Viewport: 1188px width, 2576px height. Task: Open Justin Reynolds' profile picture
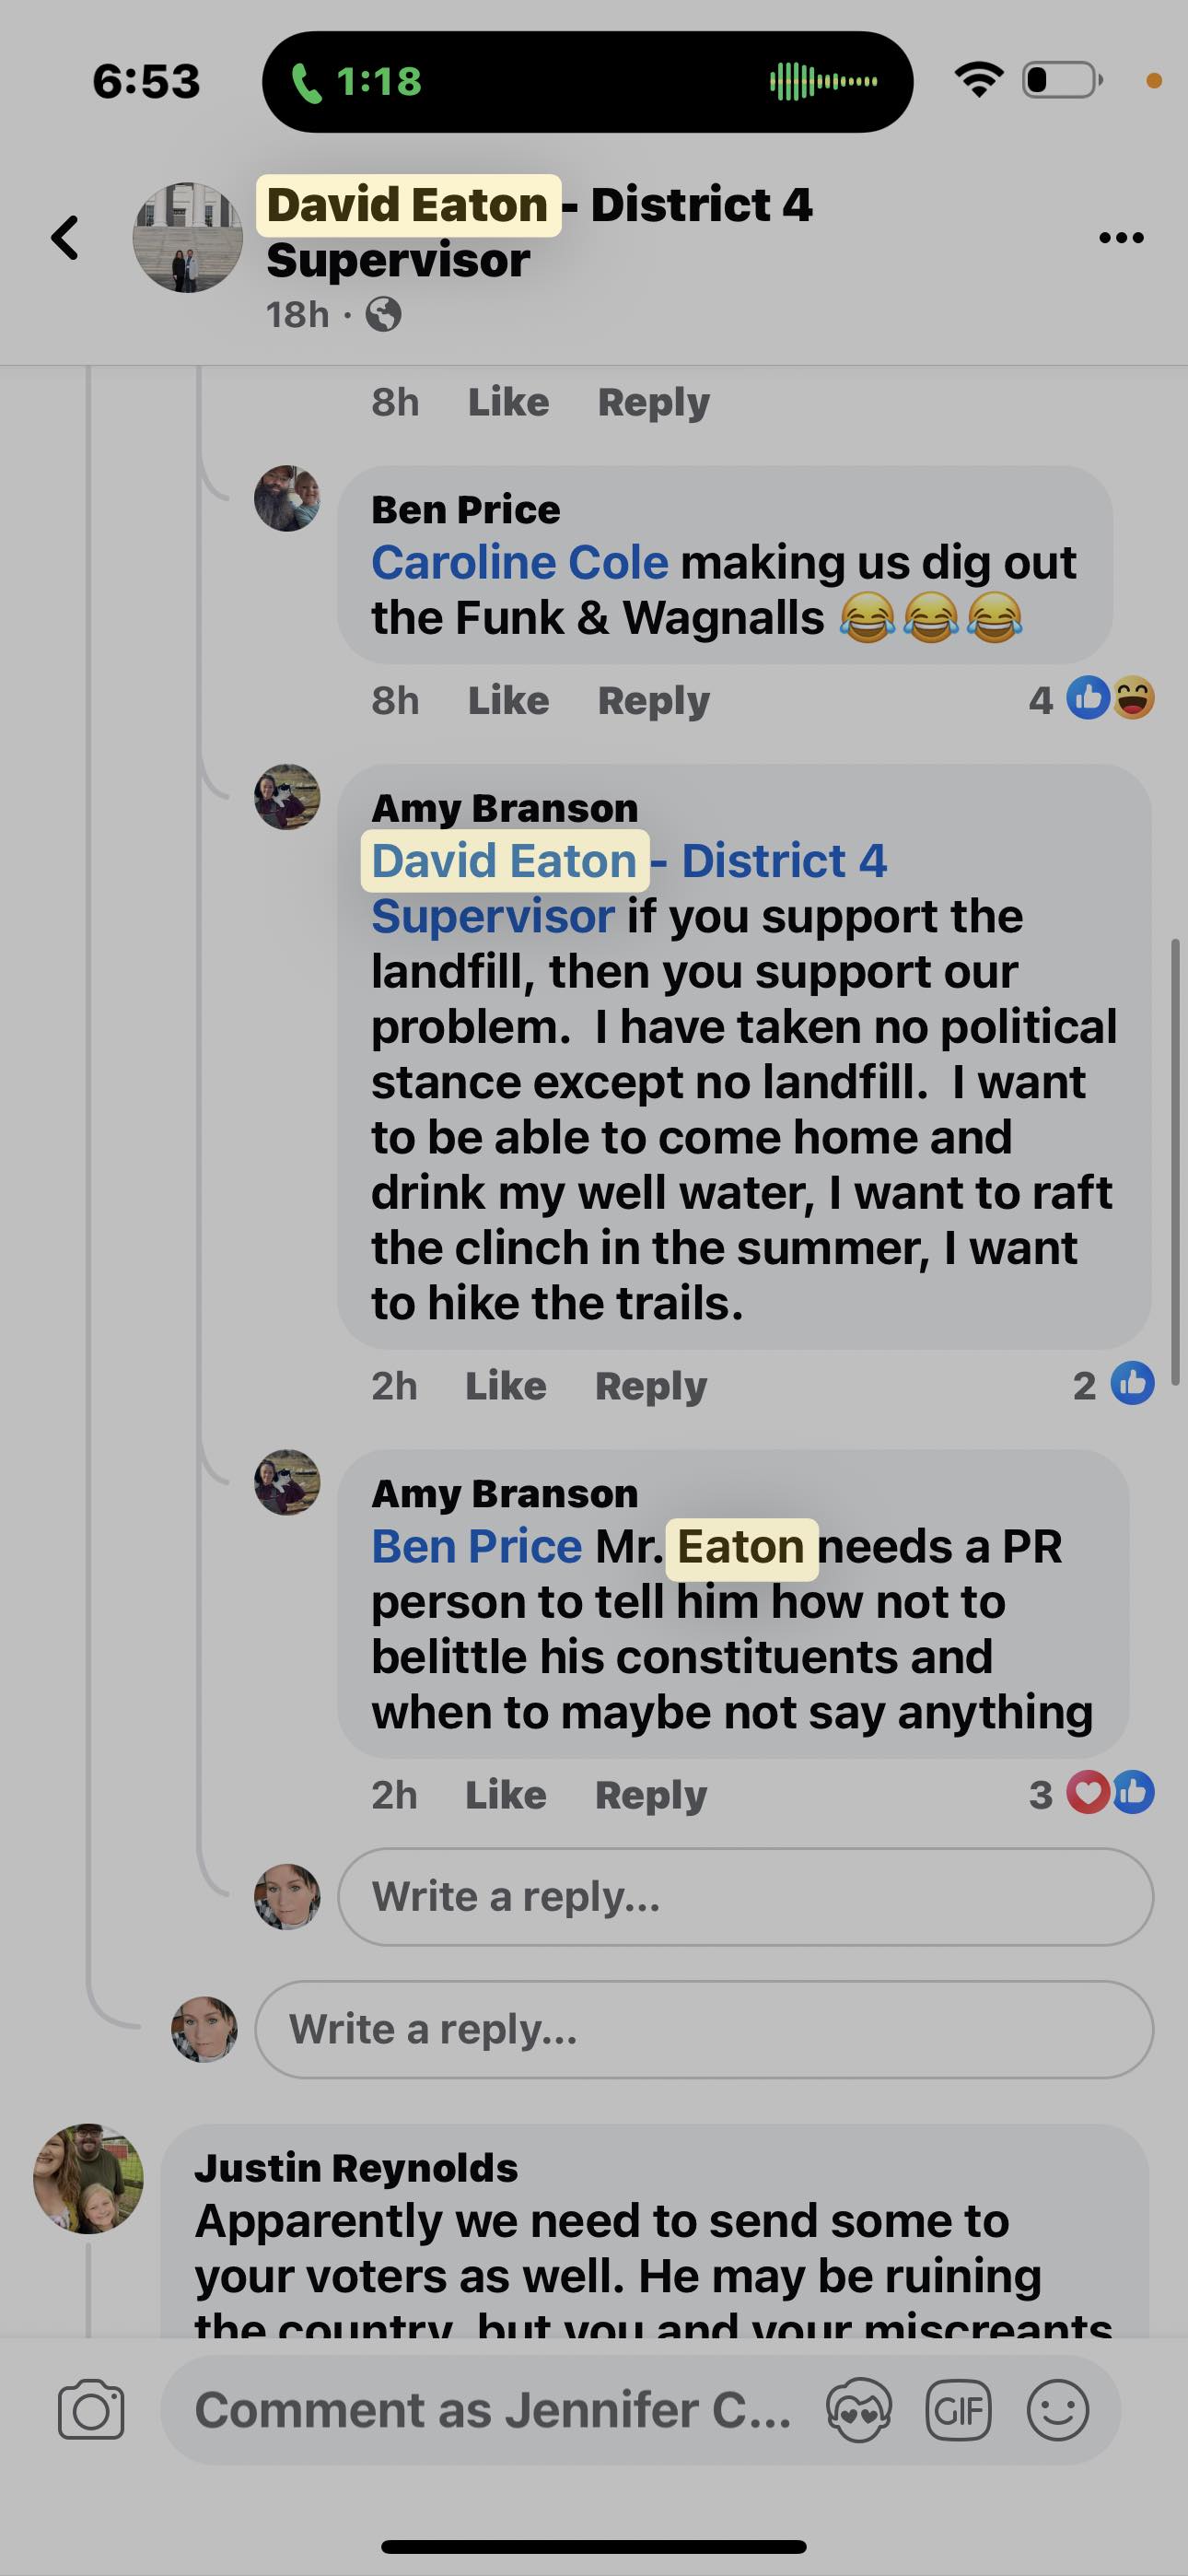point(88,2178)
